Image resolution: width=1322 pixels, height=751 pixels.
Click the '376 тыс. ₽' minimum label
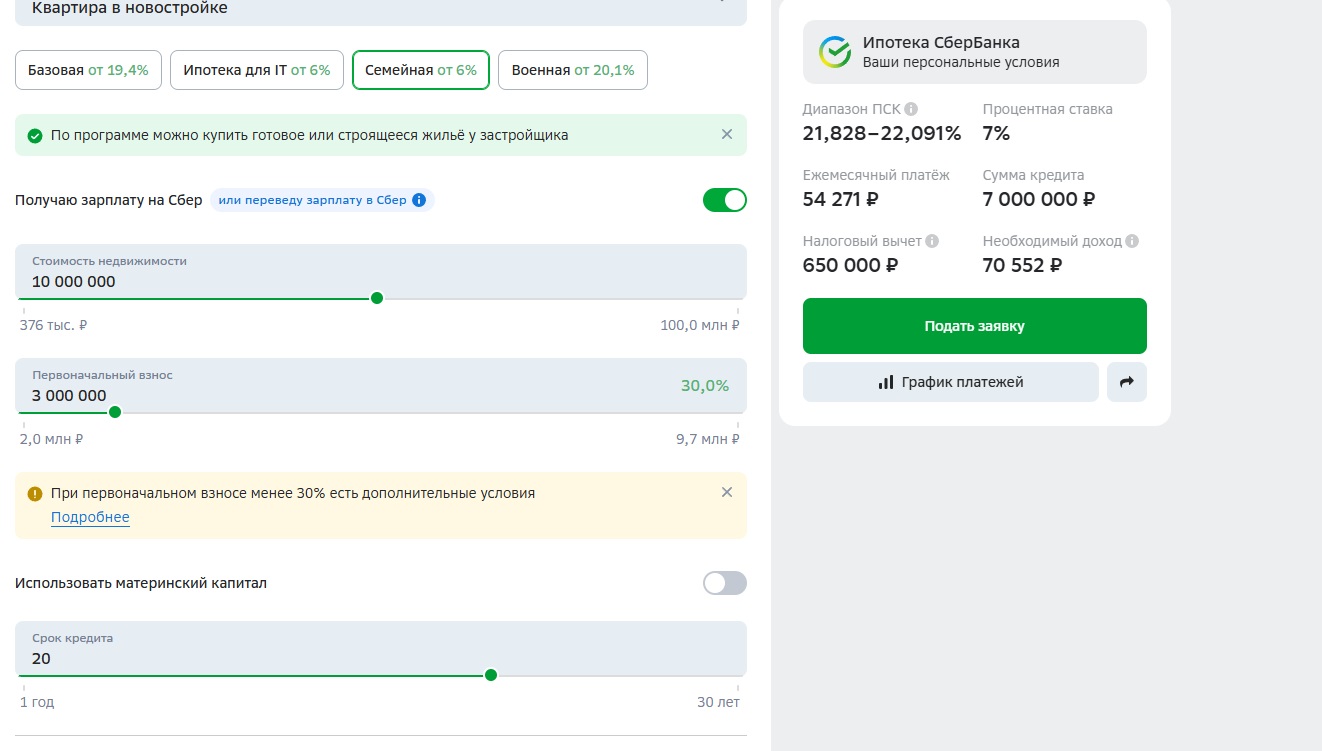(54, 325)
